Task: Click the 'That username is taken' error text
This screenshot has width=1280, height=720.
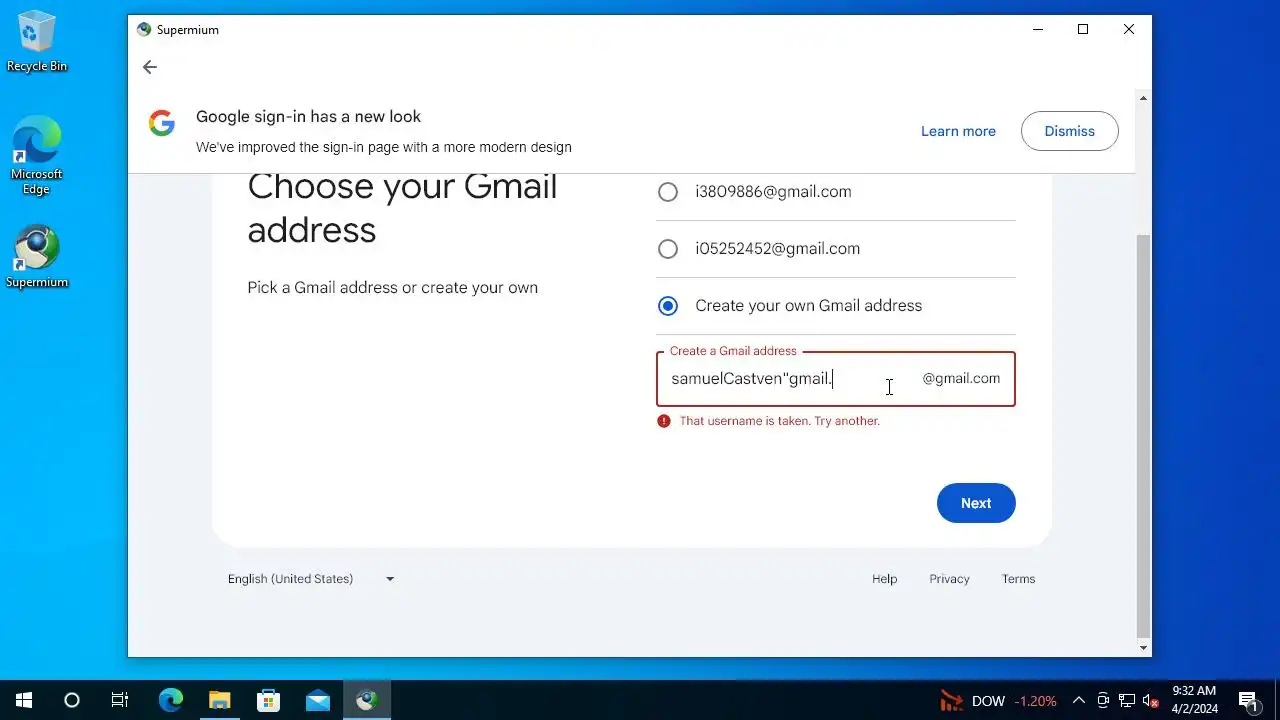Action: coord(780,421)
